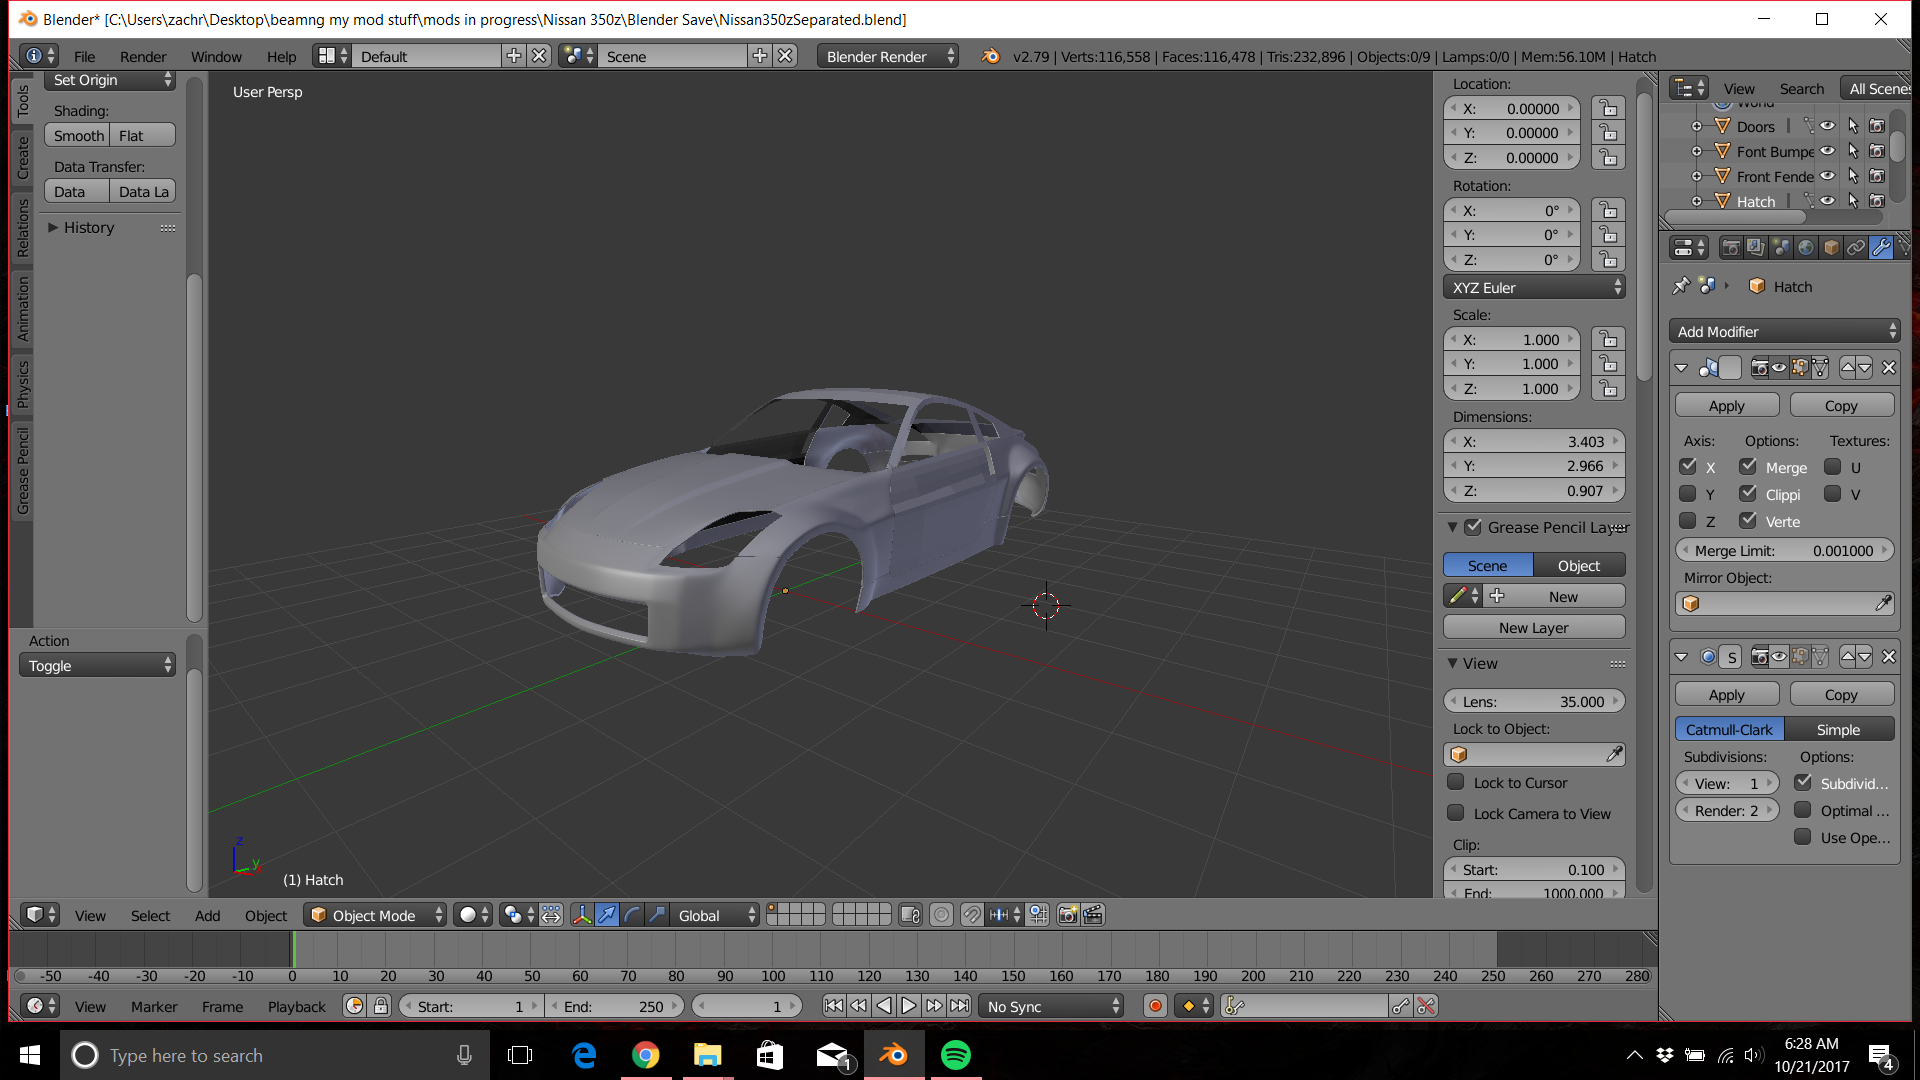This screenshot has width=1920, height=1080.
Task: Open the Render properties camera tab
Action: [1730, 247]
